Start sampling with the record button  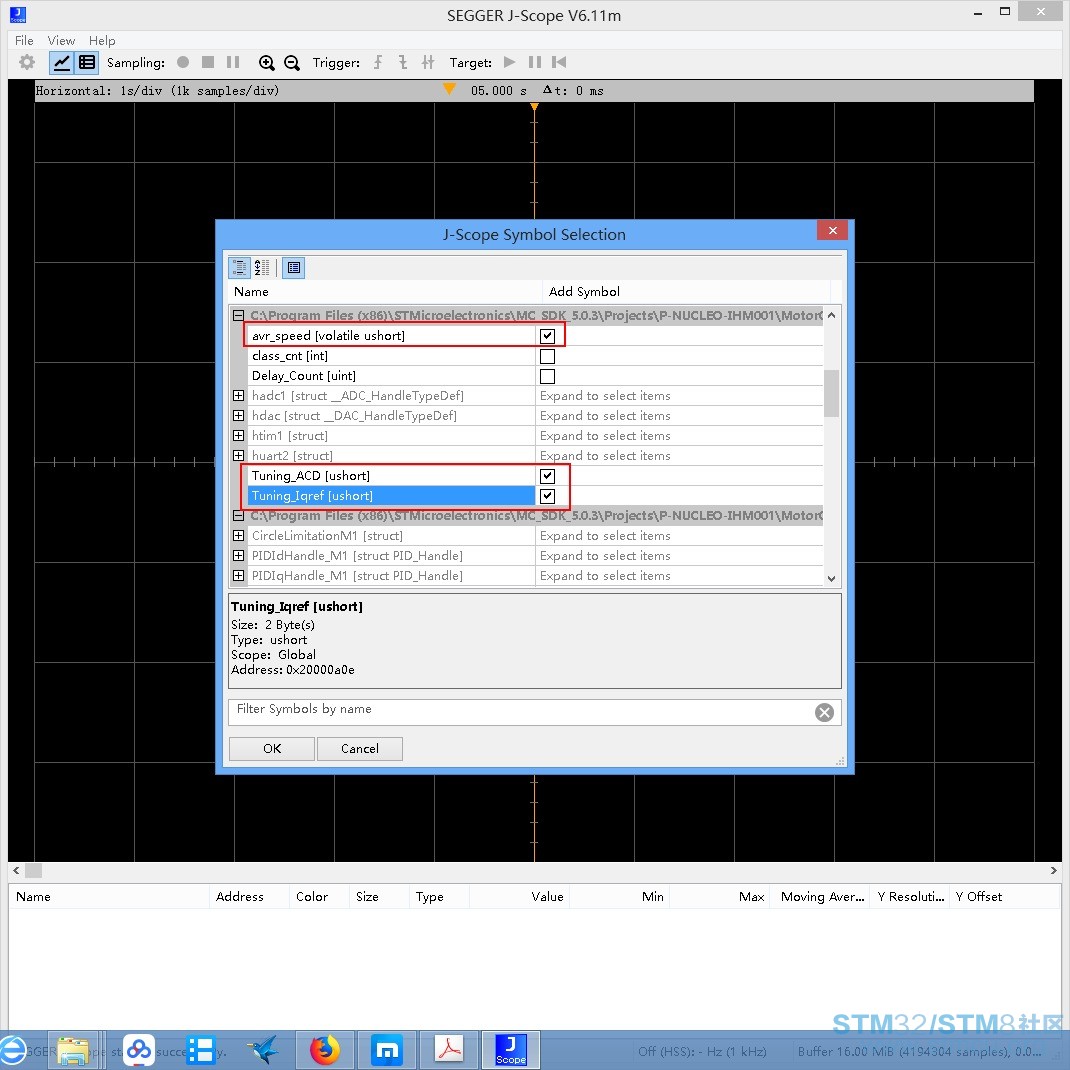183,62
